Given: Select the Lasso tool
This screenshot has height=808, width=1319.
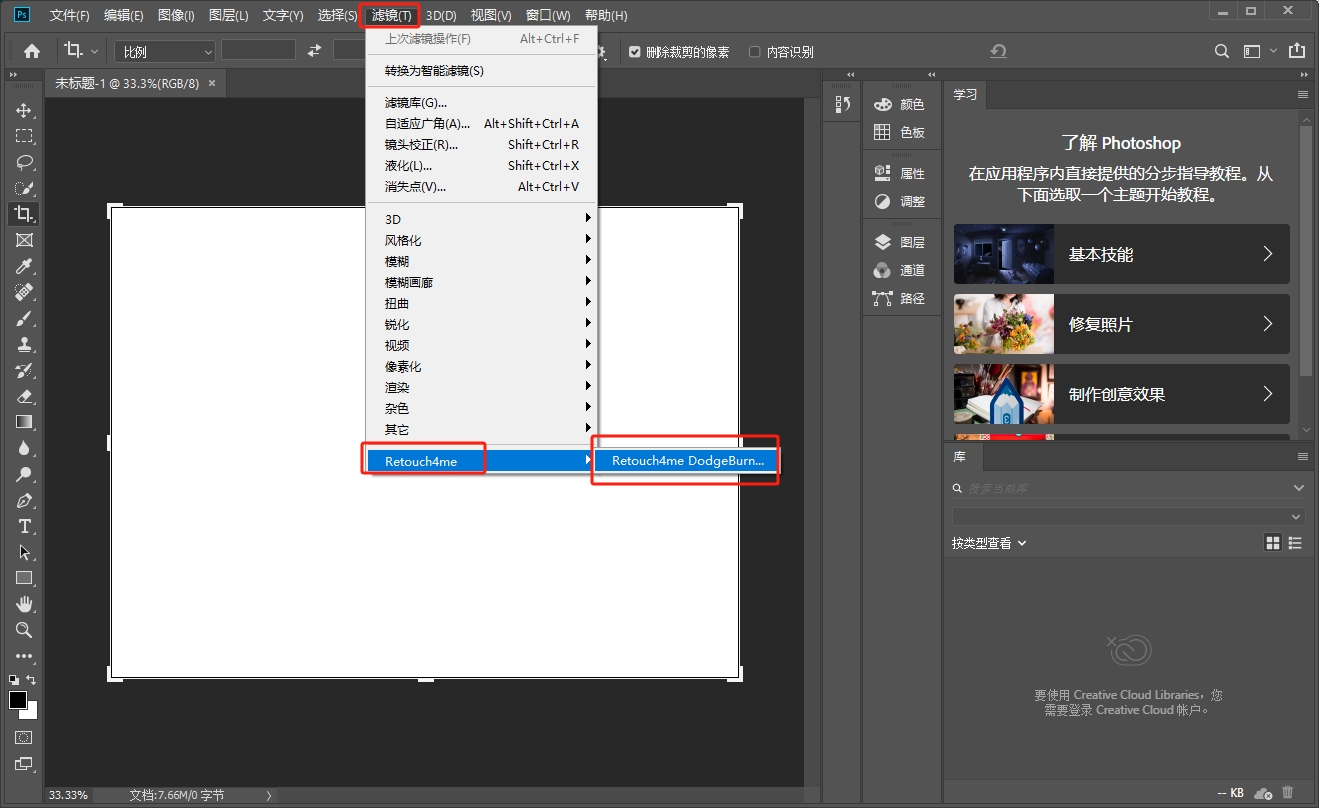Looking at the screenshot, I should [24, 162].
